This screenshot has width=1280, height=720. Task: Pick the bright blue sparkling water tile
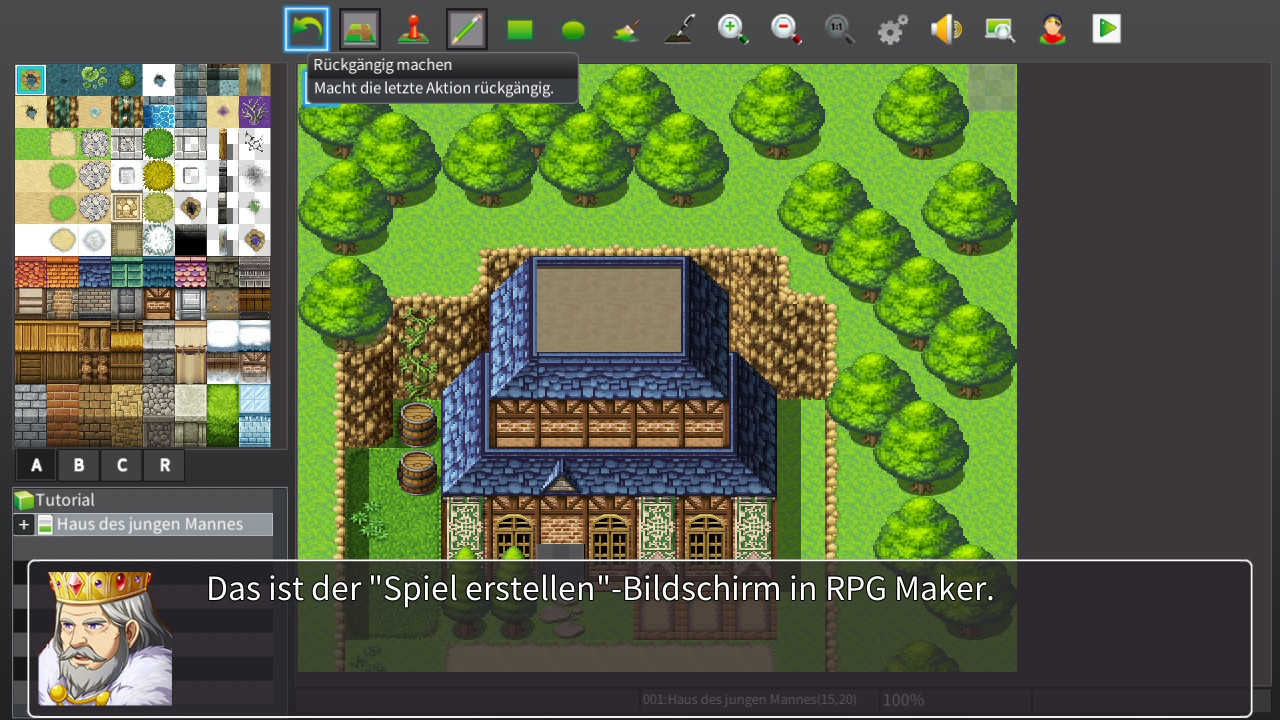158,112
